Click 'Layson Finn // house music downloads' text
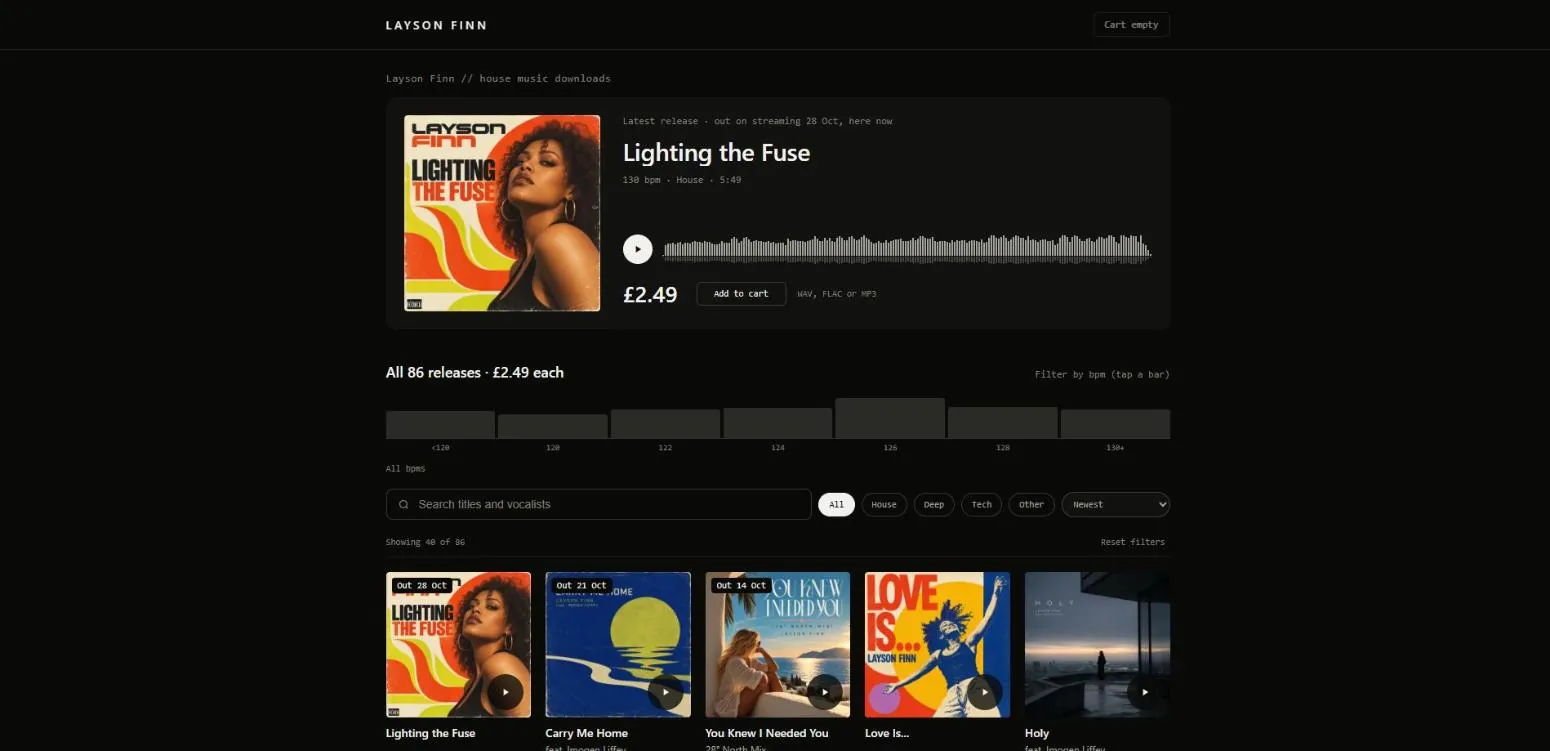Image resolution: width=1550 pixels, height=751 pixels. tap(498, 78)
